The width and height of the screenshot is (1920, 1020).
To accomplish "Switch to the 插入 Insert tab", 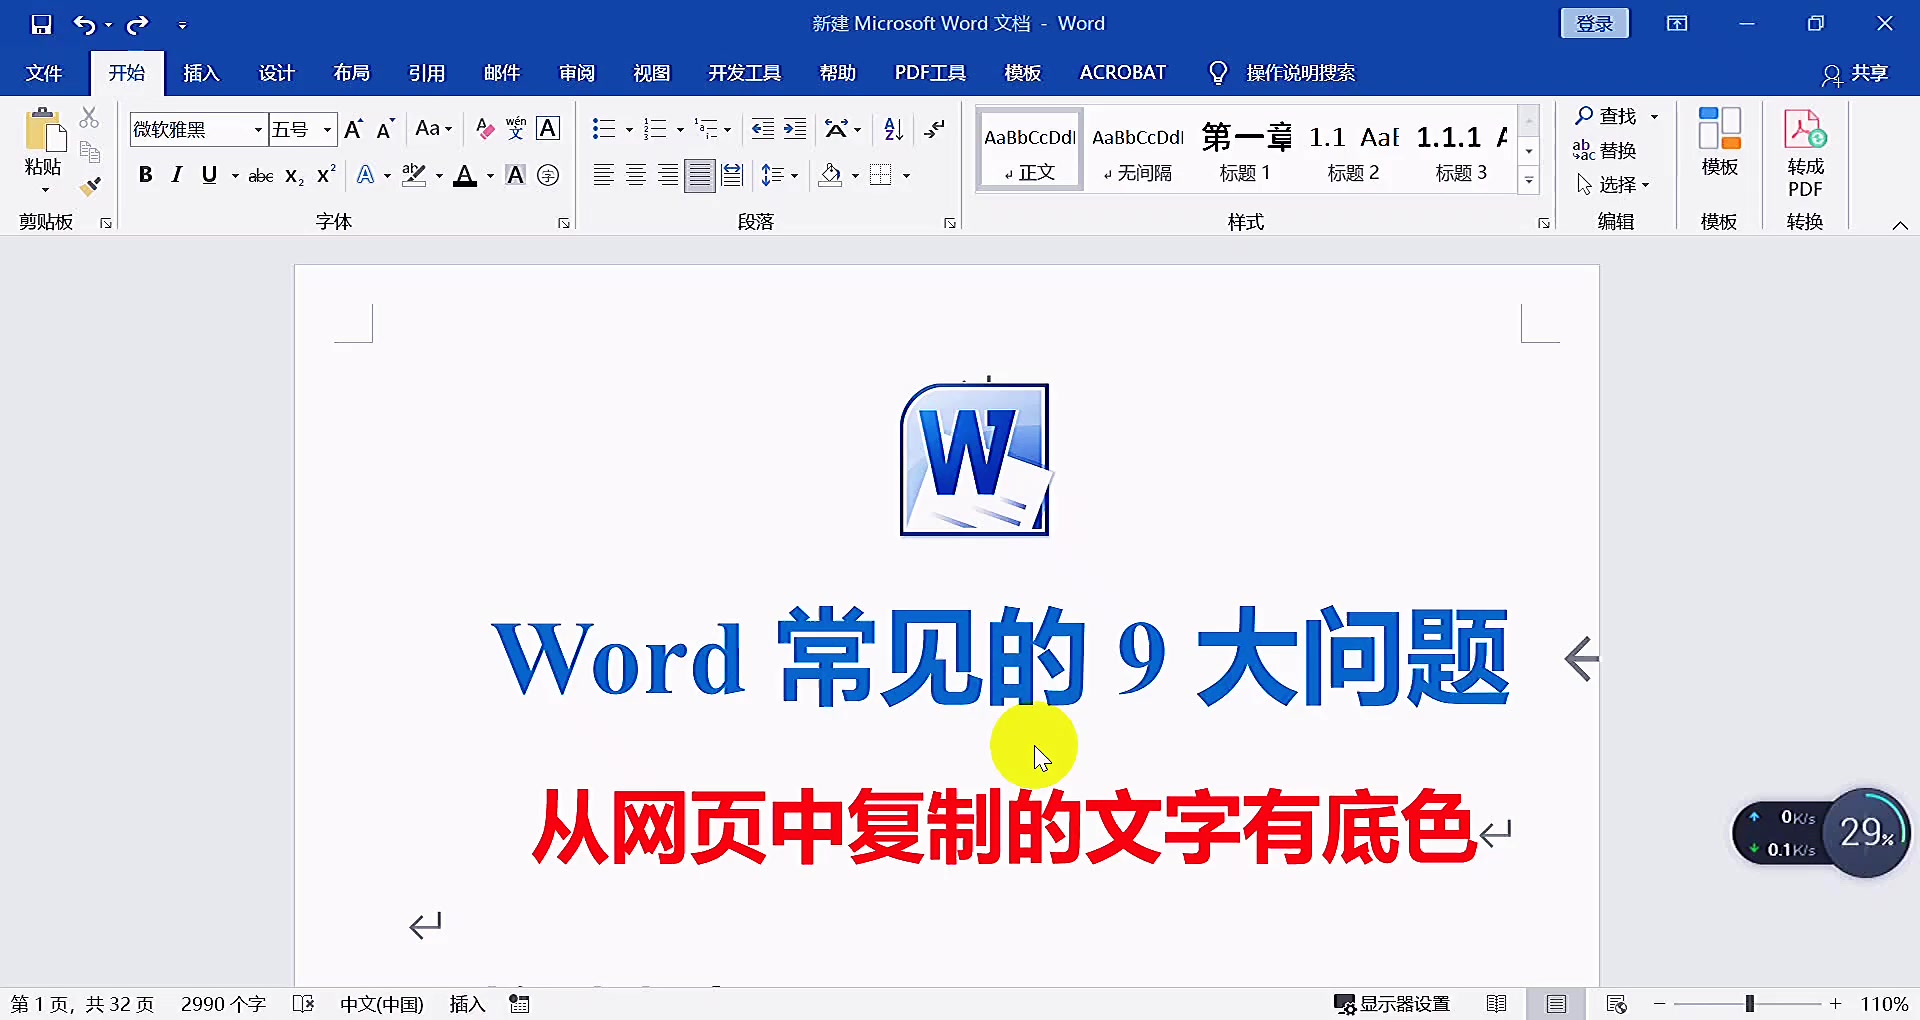I will click(x=201, y=73).
